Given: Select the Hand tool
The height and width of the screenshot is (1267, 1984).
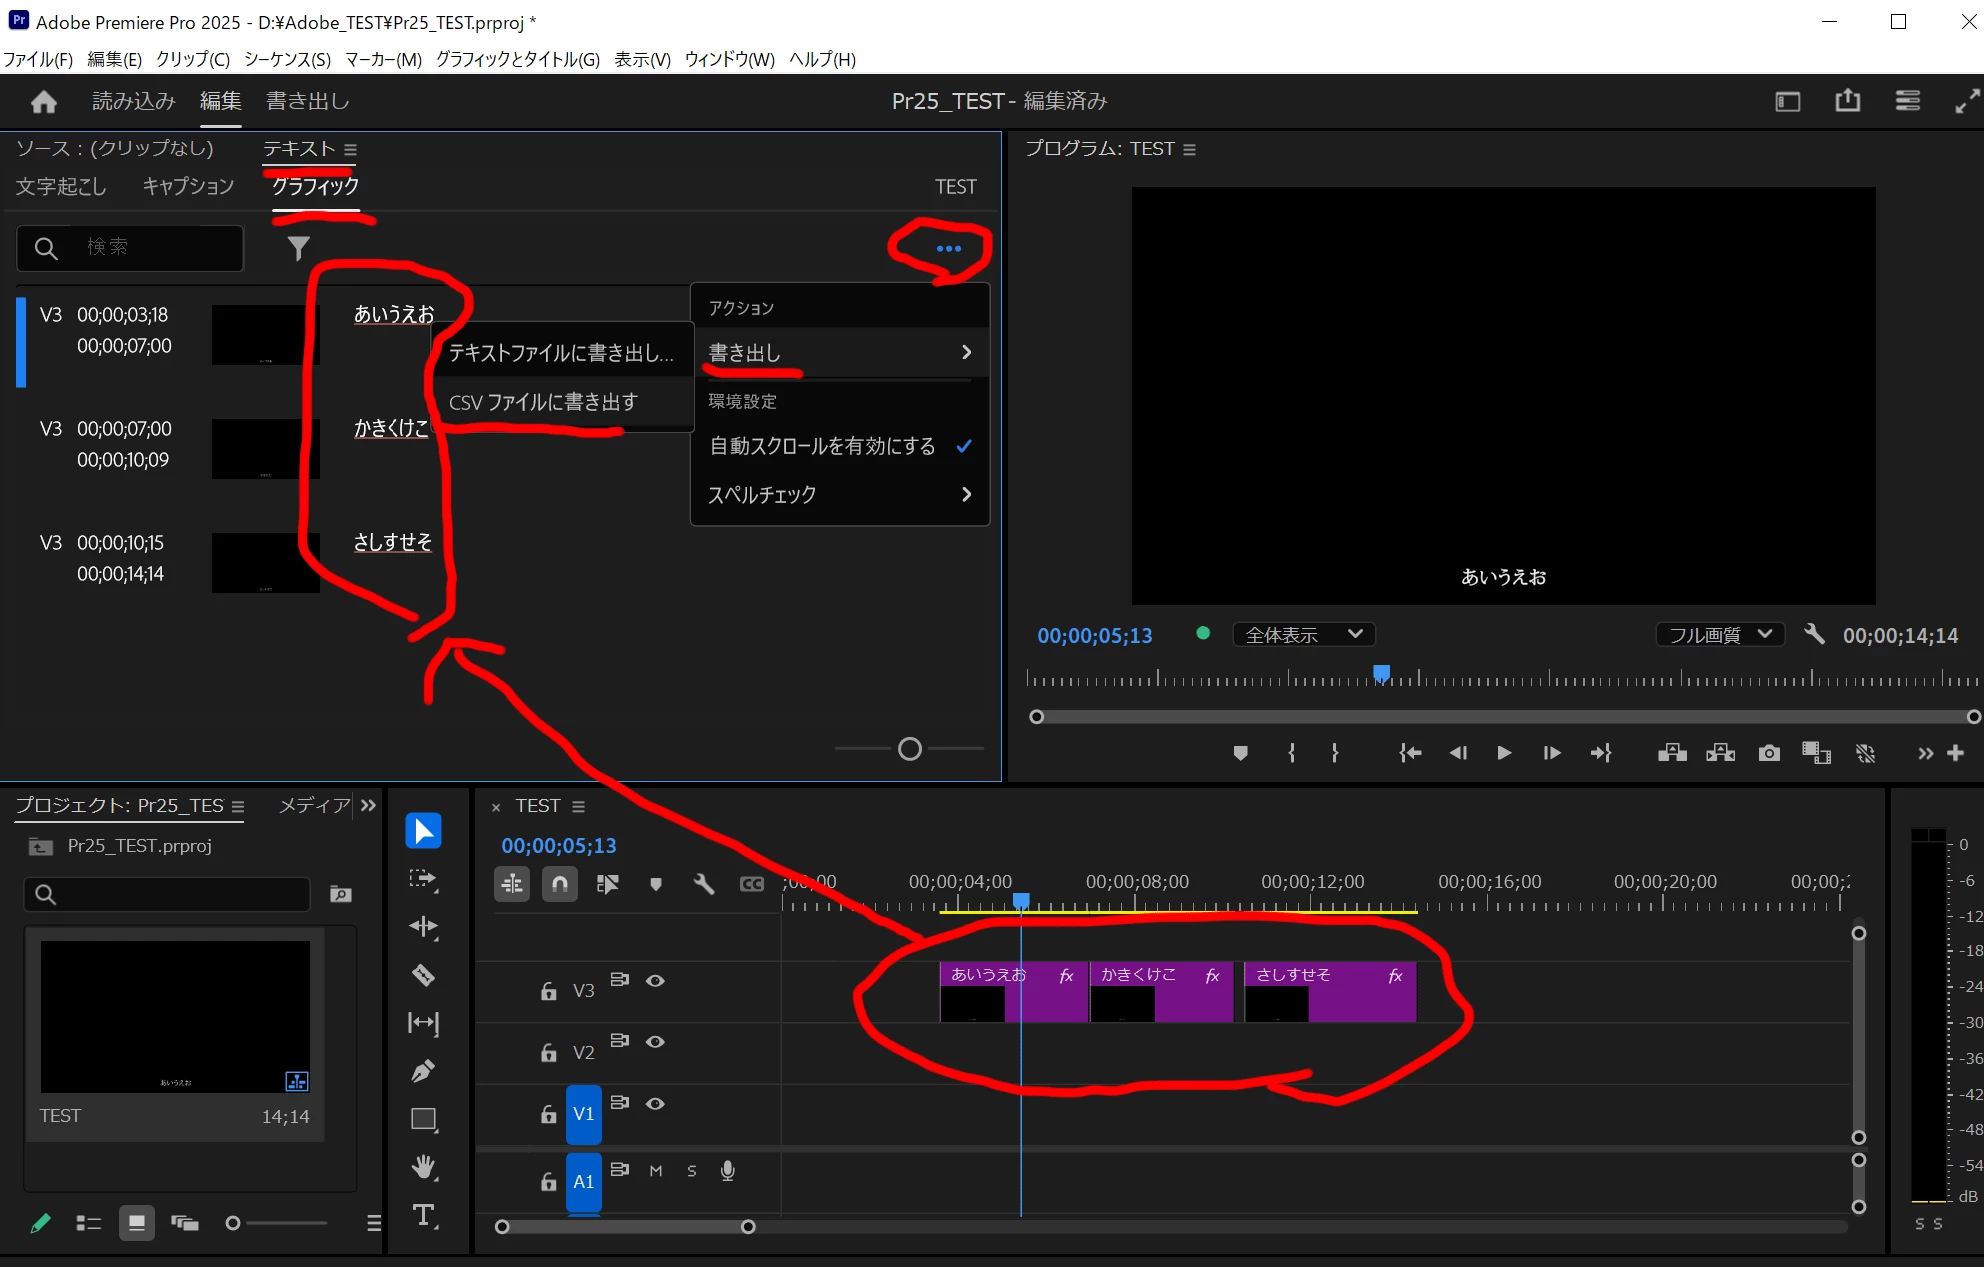Looking at the screenshot, I should pos(424,1167).
